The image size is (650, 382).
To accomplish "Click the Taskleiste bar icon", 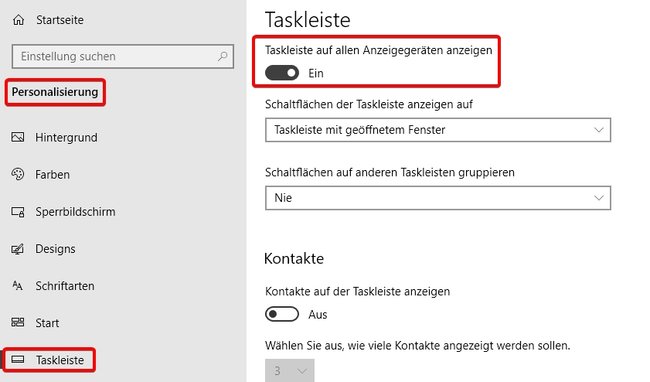I will 17,359.
